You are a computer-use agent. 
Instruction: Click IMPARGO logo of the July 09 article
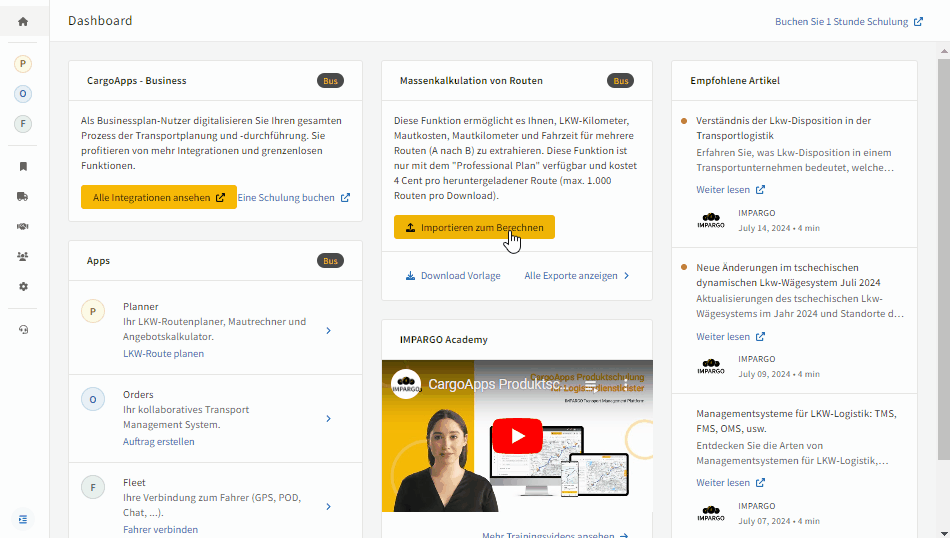(x=711, y=367)
